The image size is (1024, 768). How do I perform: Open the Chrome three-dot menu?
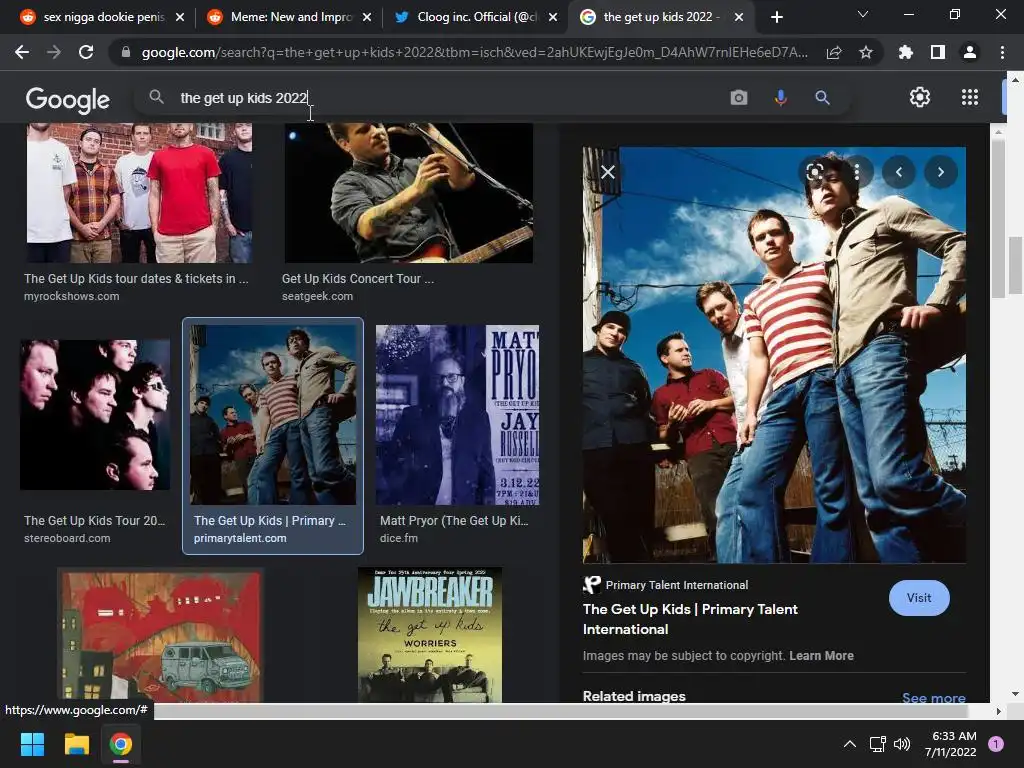(1002, 52)
